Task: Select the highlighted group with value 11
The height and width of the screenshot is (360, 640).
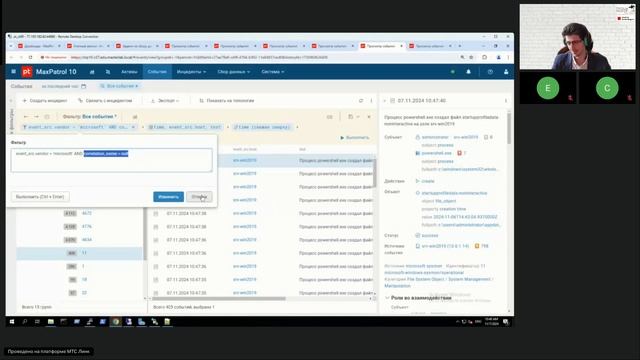Action: tap(80, 253)
